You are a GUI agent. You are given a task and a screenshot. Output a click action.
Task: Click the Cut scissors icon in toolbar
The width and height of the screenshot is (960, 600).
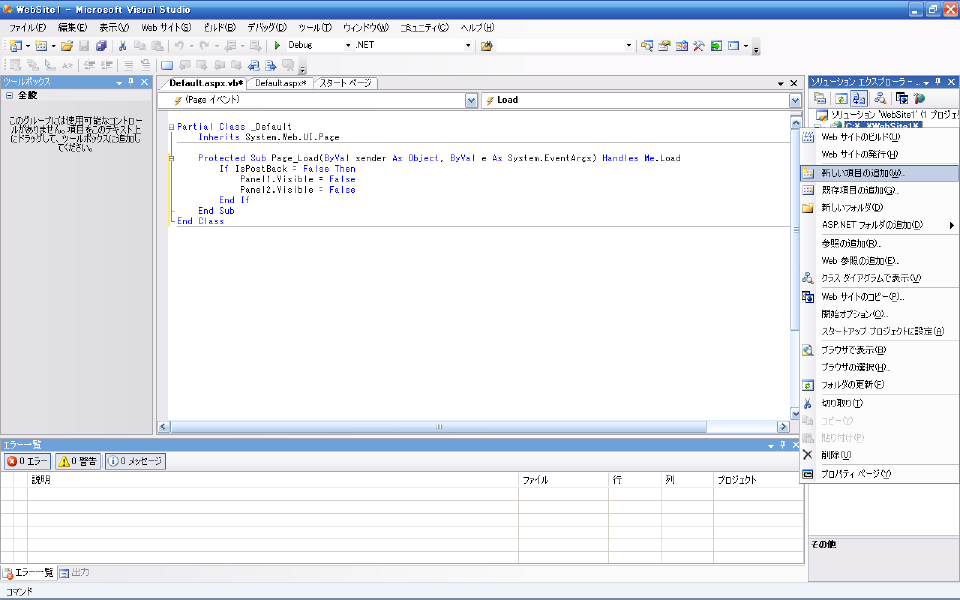coord(123,46)
